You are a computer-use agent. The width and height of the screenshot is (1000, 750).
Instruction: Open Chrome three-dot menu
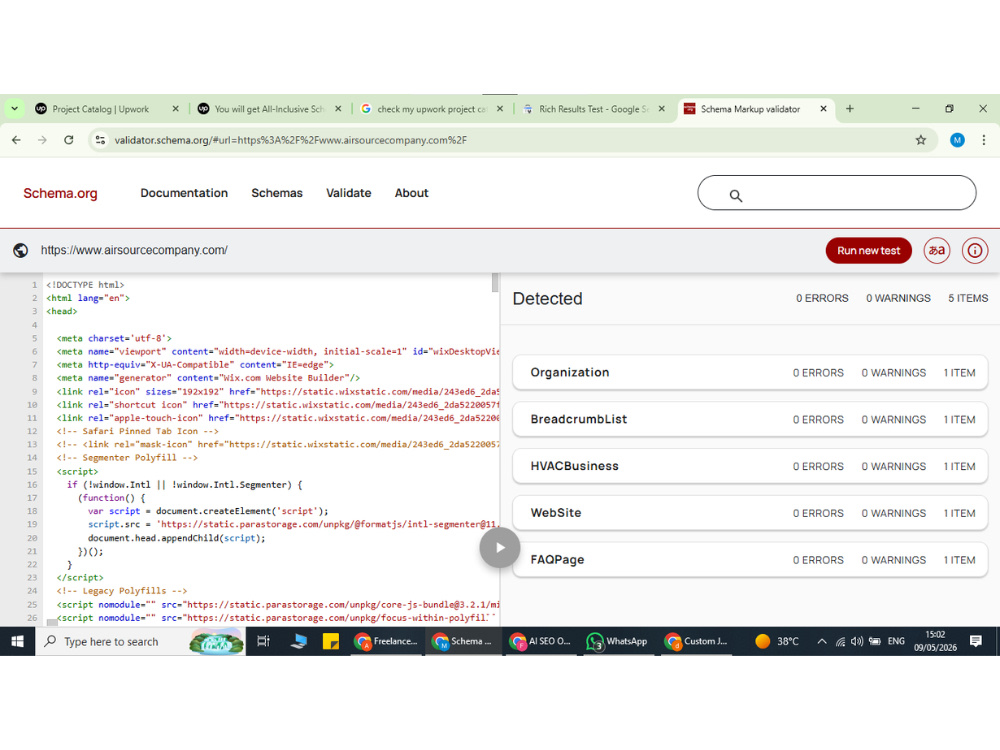[x=983, y=140]
